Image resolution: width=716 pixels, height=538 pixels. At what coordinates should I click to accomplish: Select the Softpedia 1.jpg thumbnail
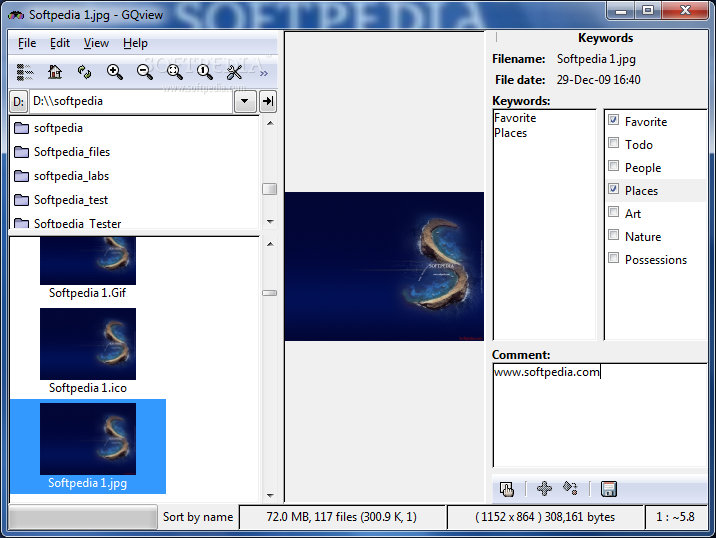coord(88,446)
